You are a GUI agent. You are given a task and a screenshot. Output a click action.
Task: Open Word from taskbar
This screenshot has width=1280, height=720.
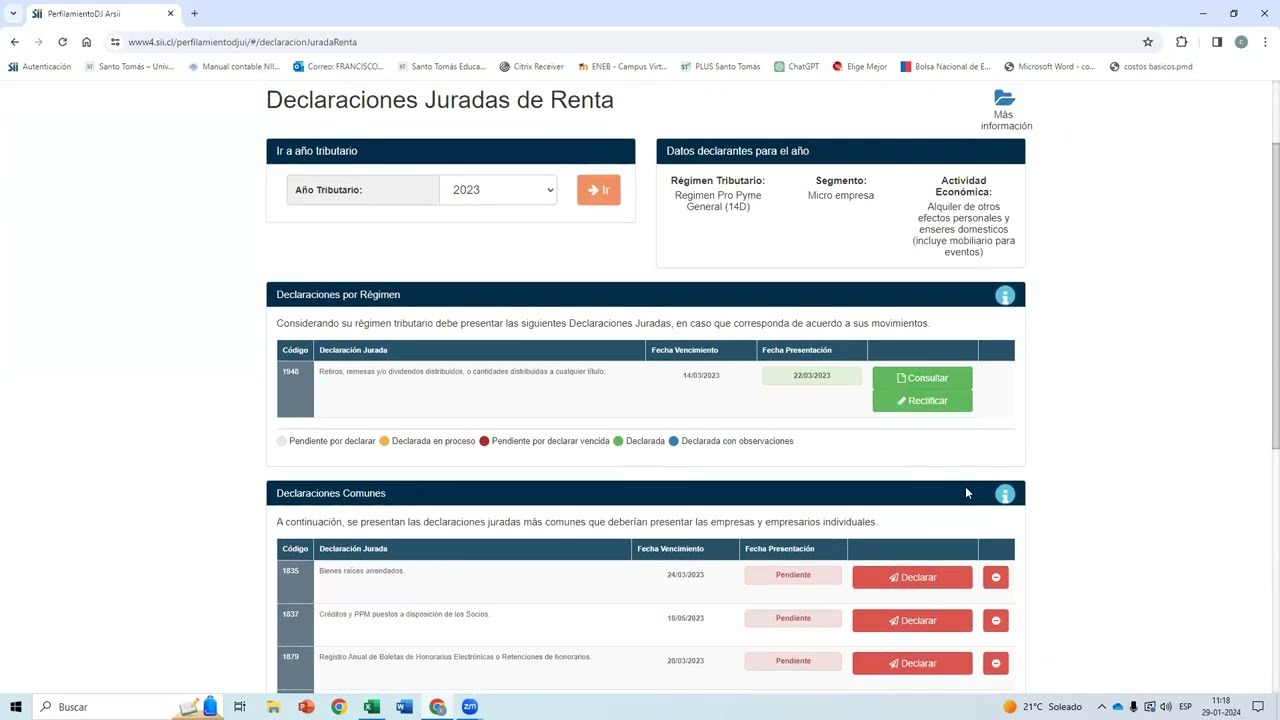(404, 707)
